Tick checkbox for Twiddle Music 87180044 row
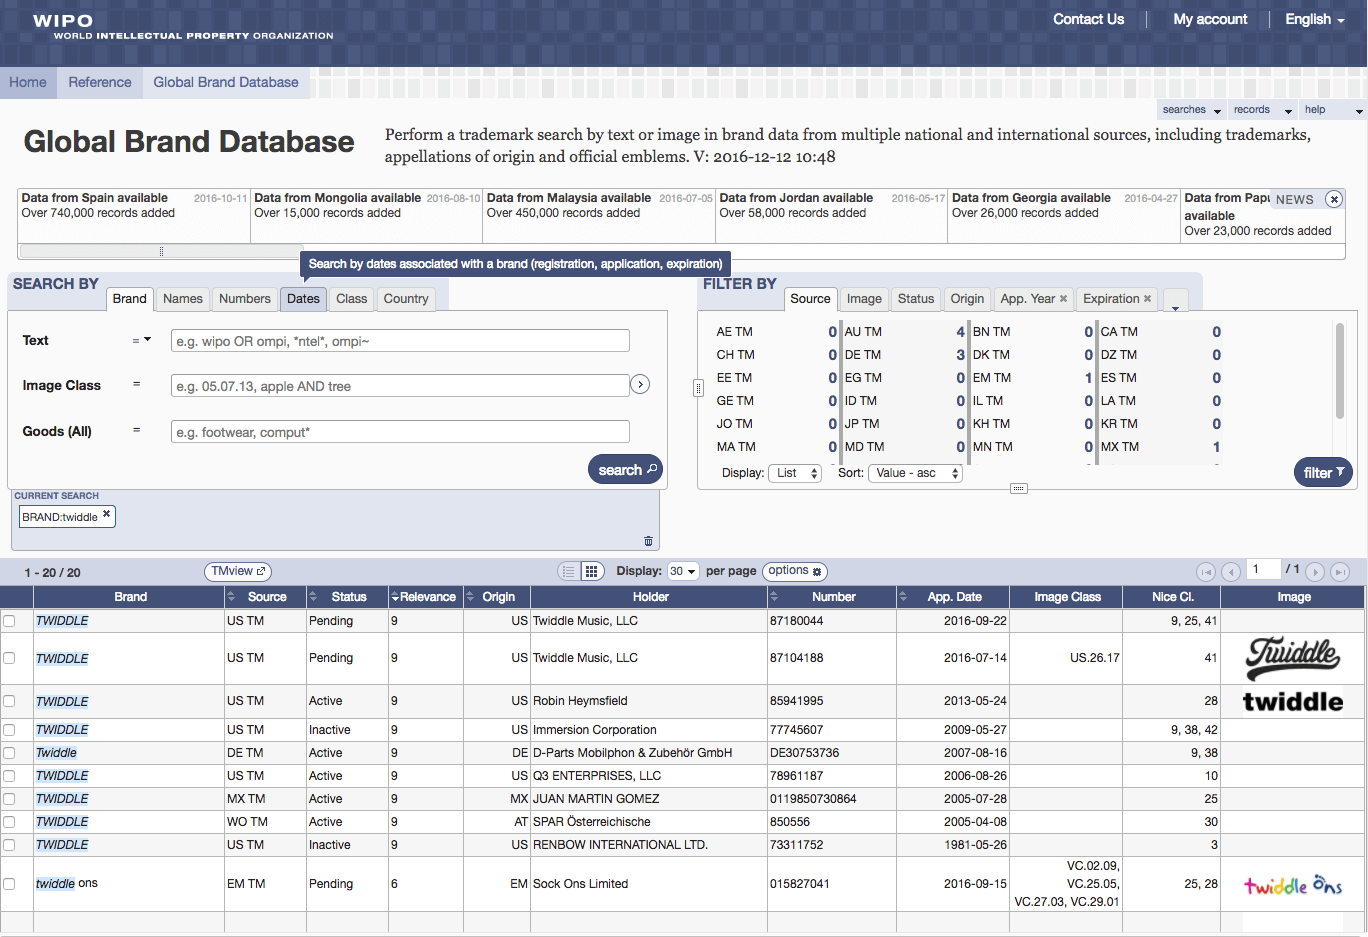Screen dimensions: 1368x937 9,621
